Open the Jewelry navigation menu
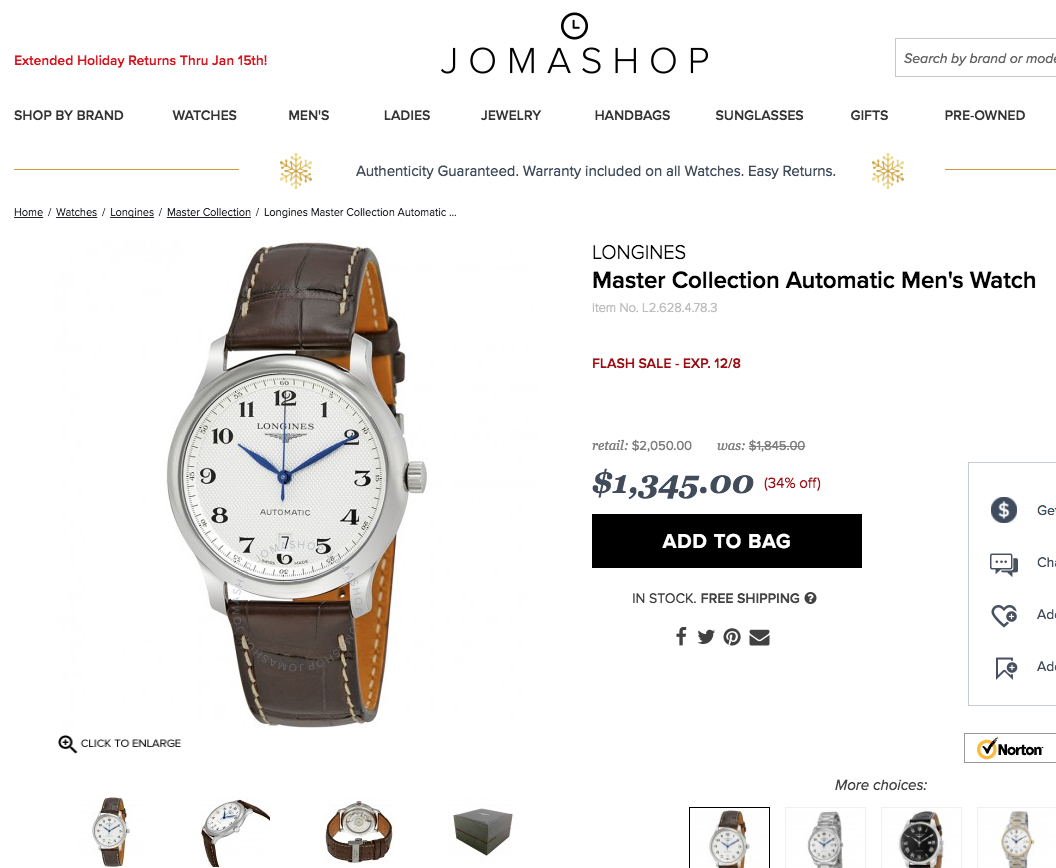This screenshot has width=1056, height=868. pos(511,115)
